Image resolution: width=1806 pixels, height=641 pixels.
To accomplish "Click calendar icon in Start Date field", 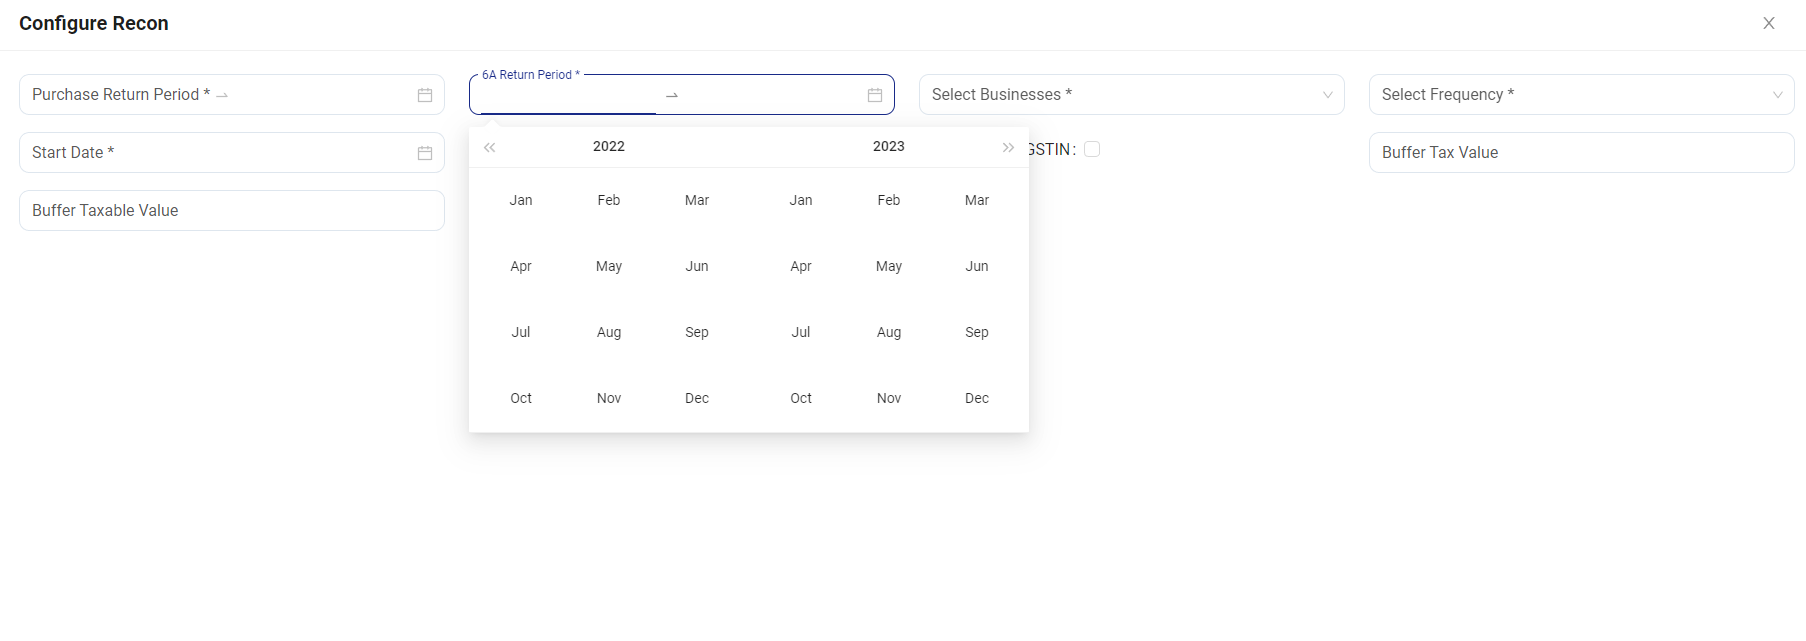I will tap(425, 153).
